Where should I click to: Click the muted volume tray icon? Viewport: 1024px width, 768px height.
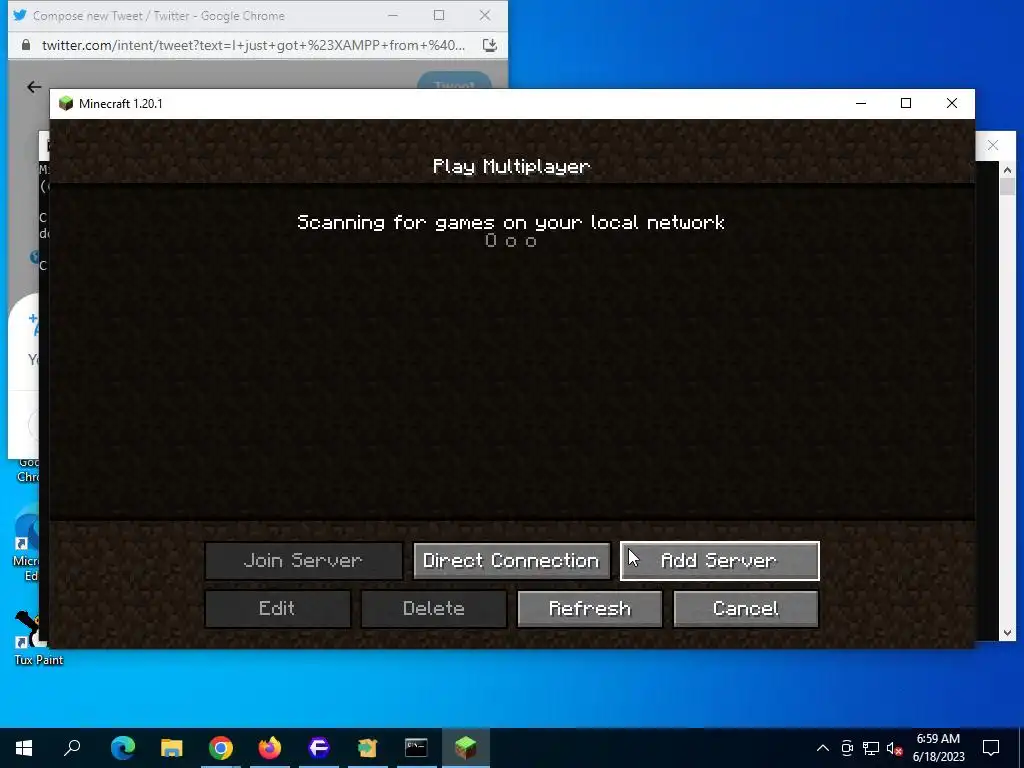click(x=894, y=748)
